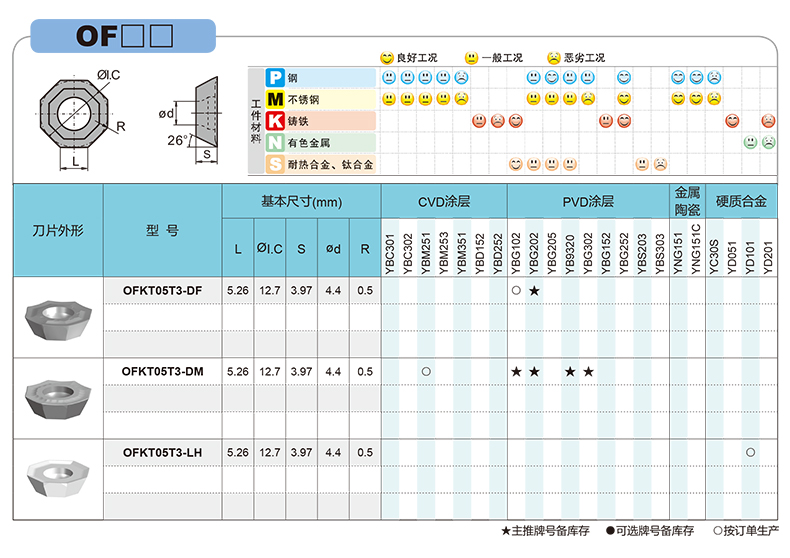Screen dimensions: 790x558
Task: Select the 硬质合金 column group header
Action: 740,201
